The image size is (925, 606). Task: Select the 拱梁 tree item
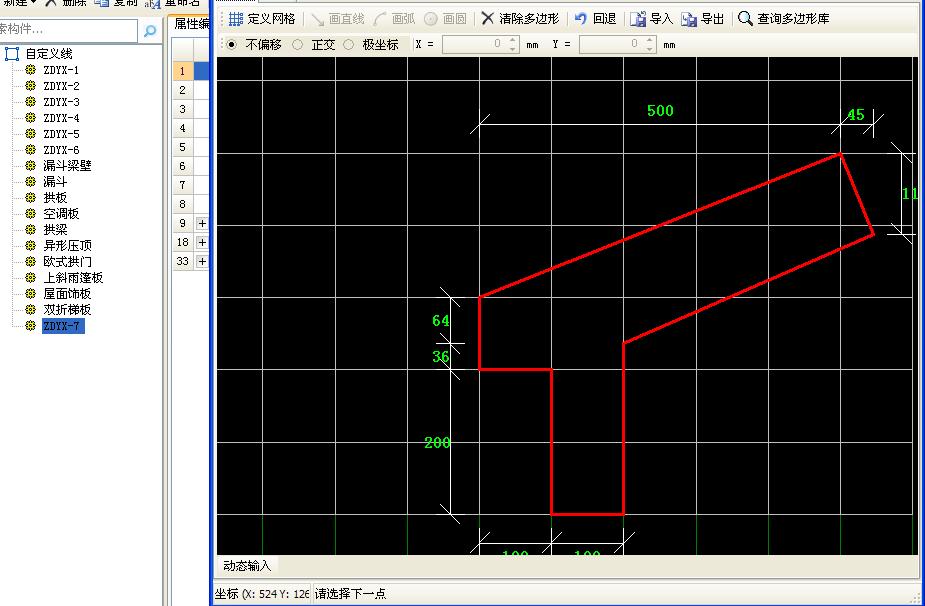[55, 230]
